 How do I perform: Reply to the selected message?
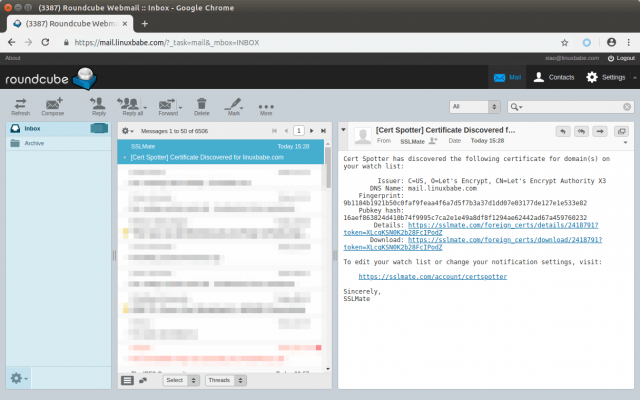coord(99,105)
